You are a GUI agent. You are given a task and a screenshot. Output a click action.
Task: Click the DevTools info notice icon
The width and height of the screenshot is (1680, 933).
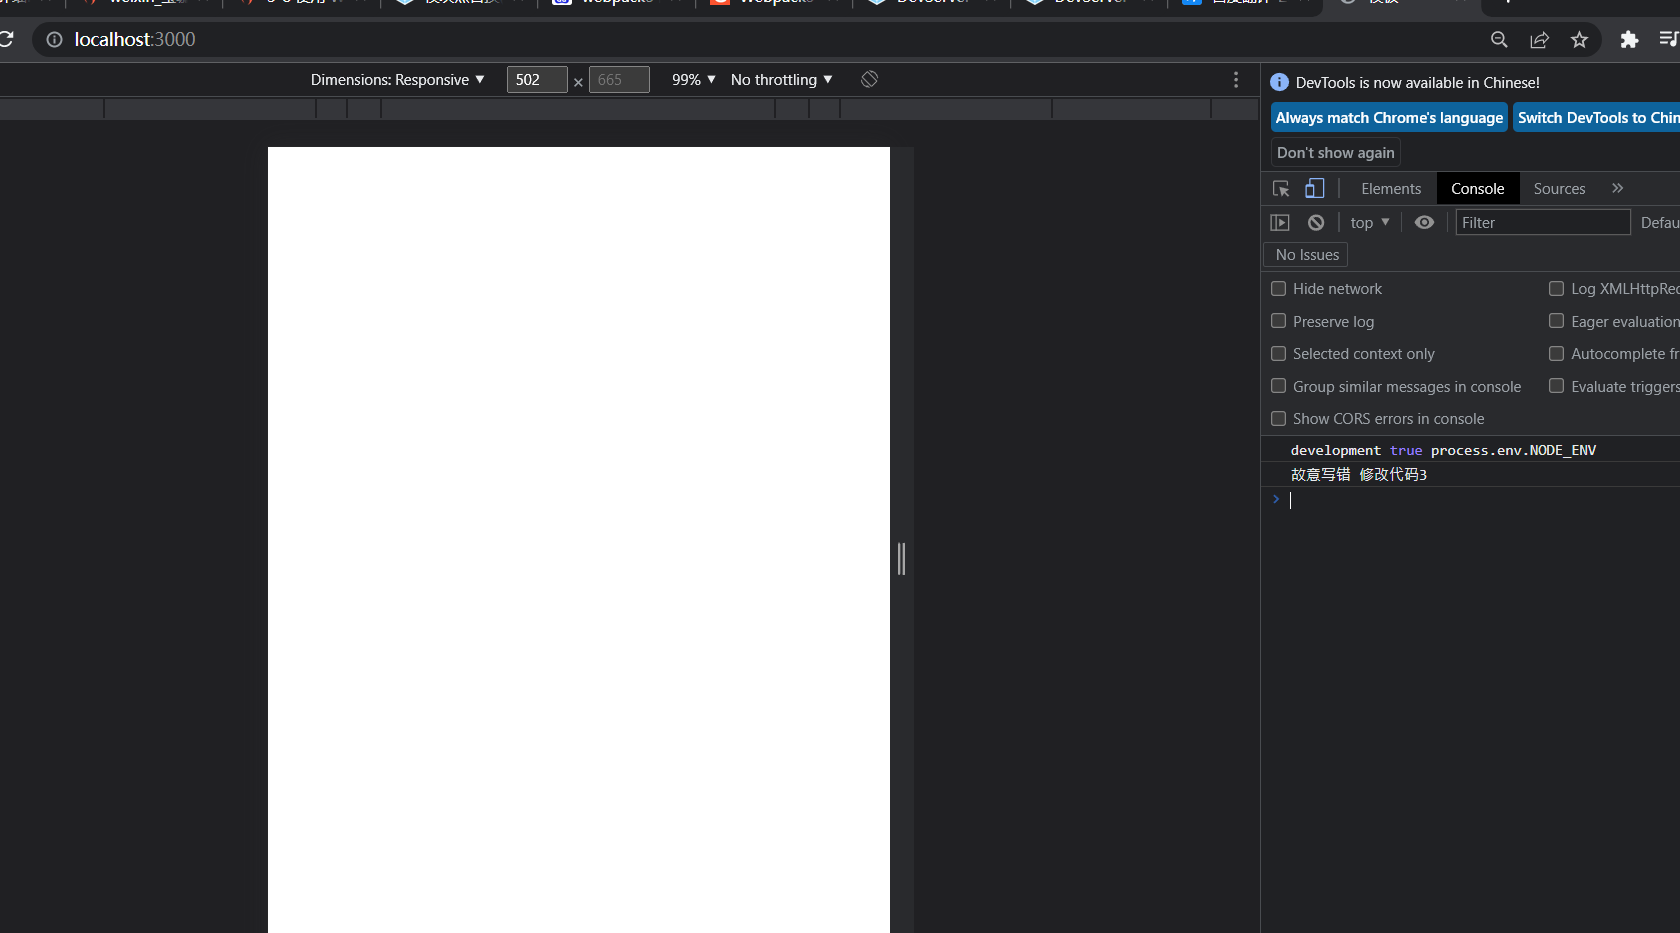(x=1279, y=82)
